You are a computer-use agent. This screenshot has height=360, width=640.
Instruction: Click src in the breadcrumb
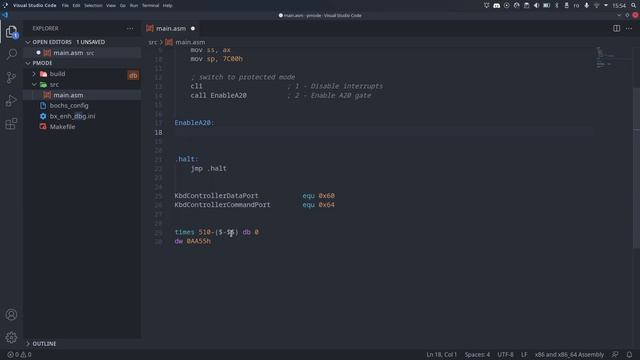tap(152, 42)
